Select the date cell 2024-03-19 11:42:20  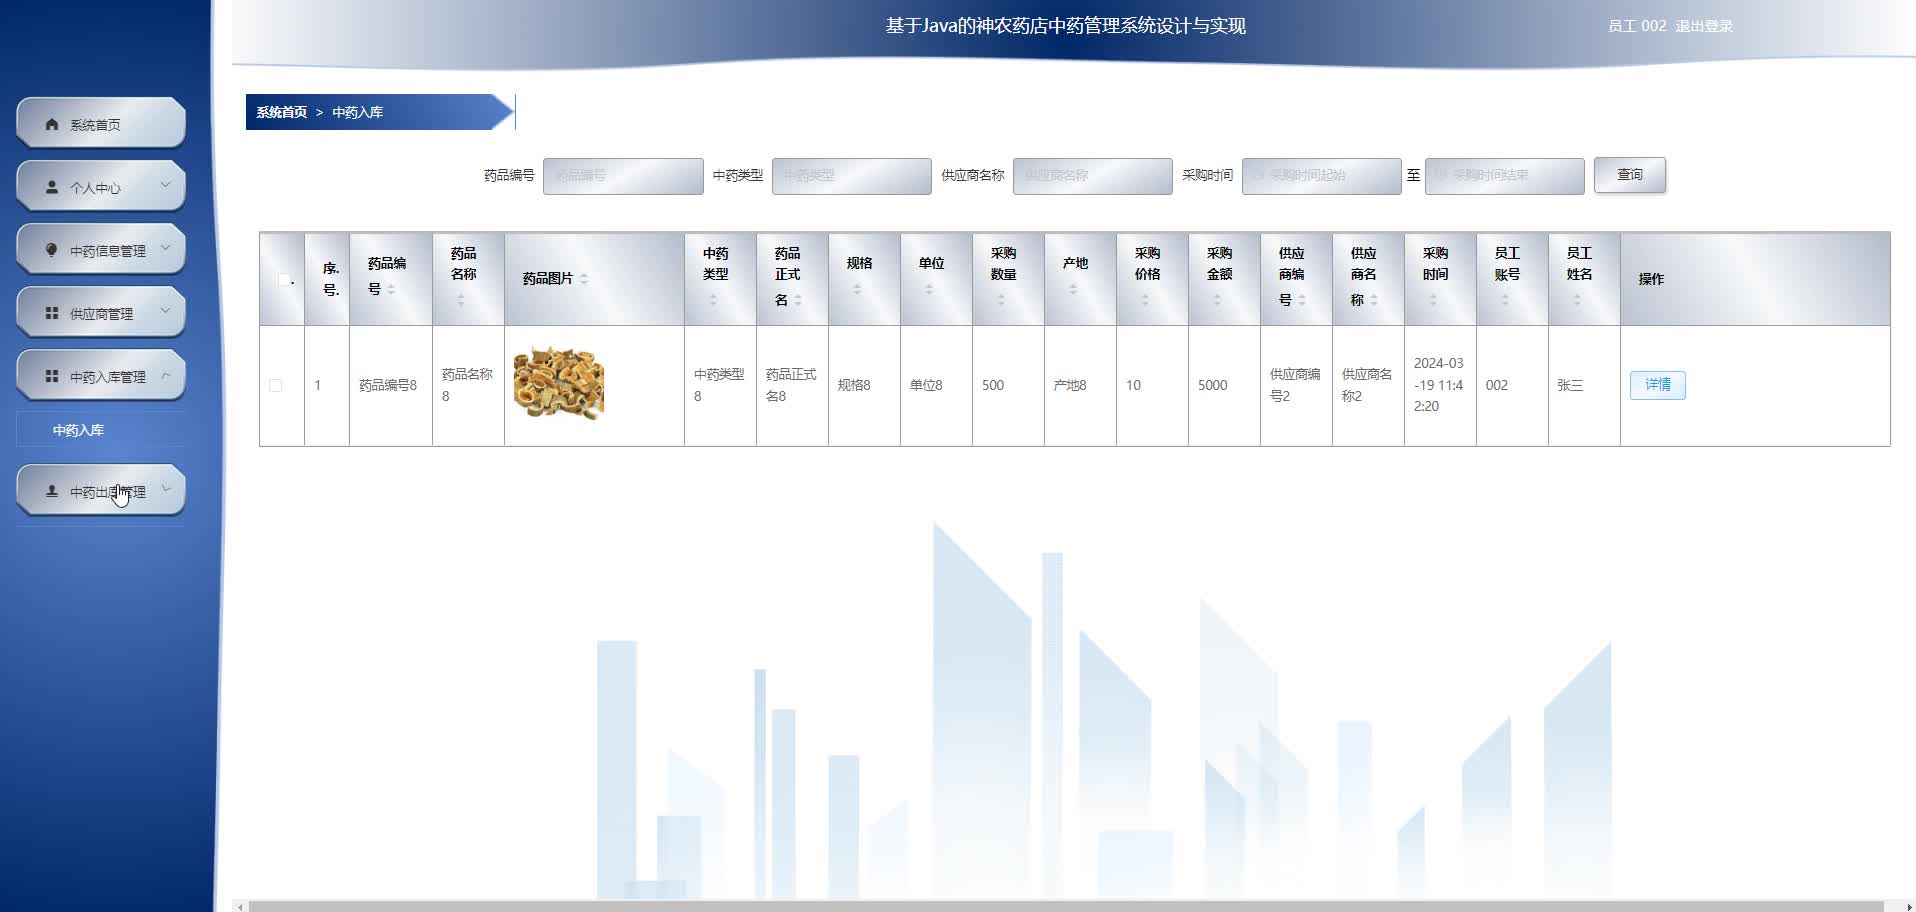(1439, 385)
